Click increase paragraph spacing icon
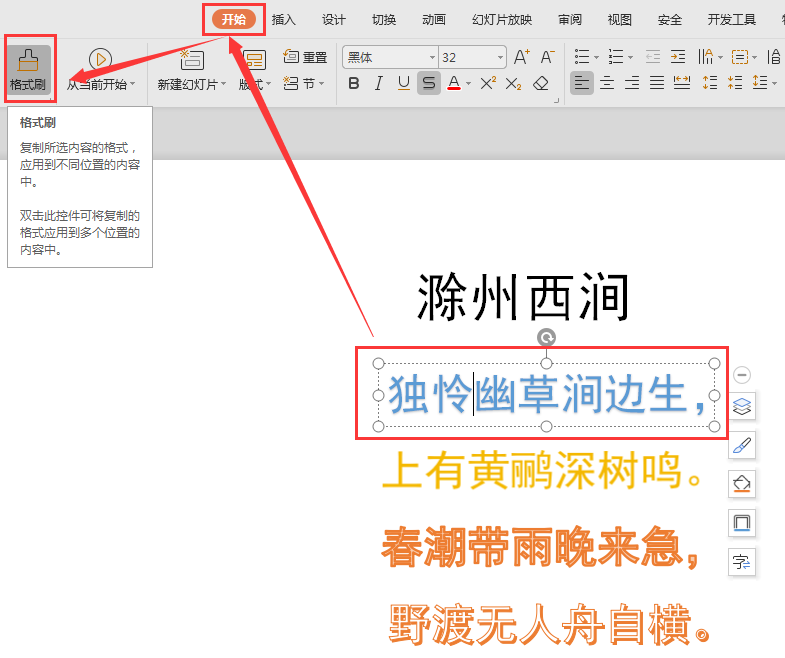This screenshot has width=785, height=658. point(710,83)
